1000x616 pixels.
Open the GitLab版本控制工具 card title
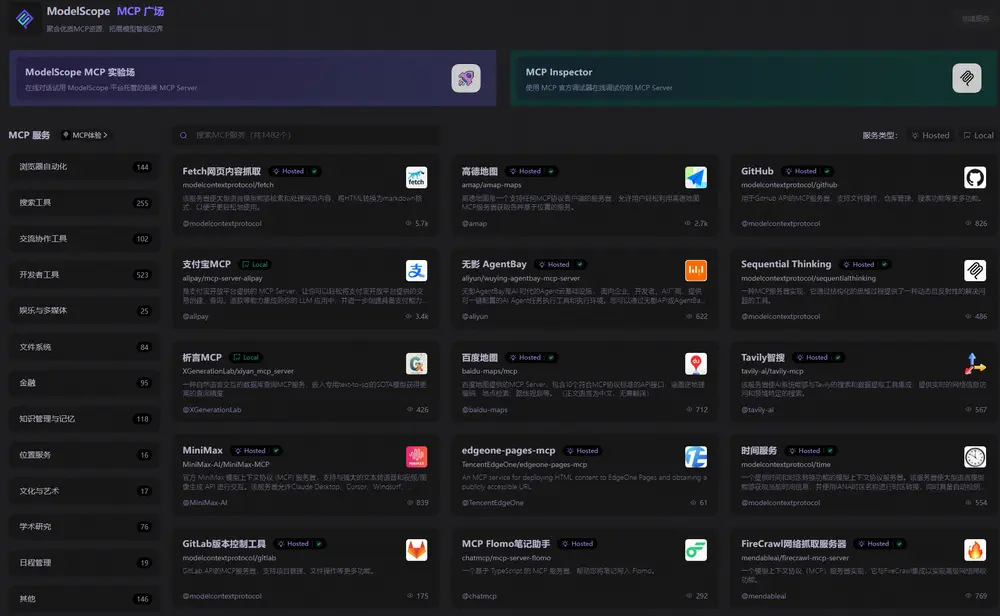(x=224, y=543)
